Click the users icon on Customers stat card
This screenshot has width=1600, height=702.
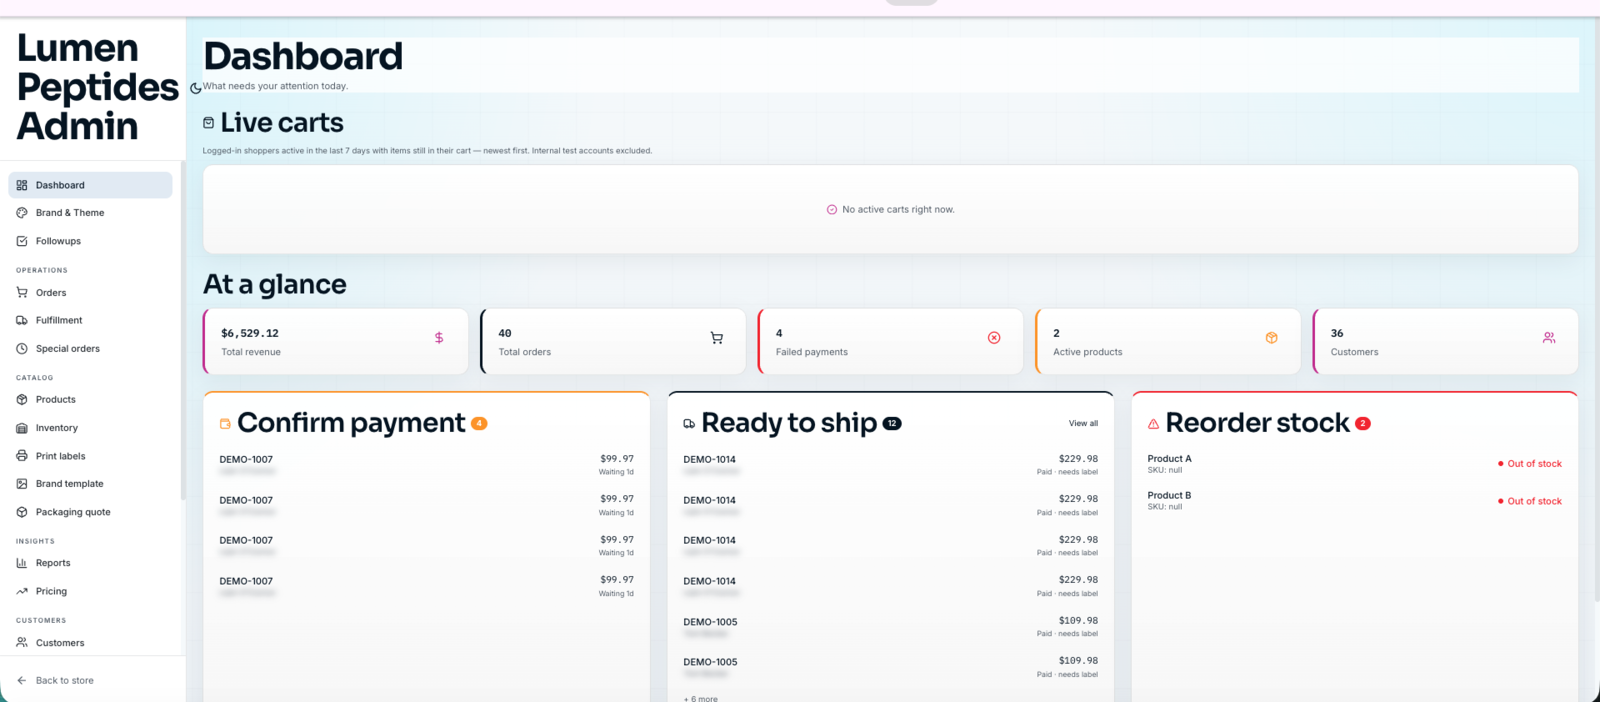1549,338
